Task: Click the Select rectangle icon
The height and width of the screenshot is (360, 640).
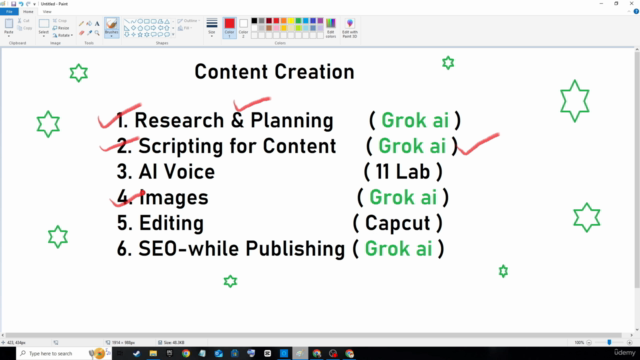Action: coord(44,24)
